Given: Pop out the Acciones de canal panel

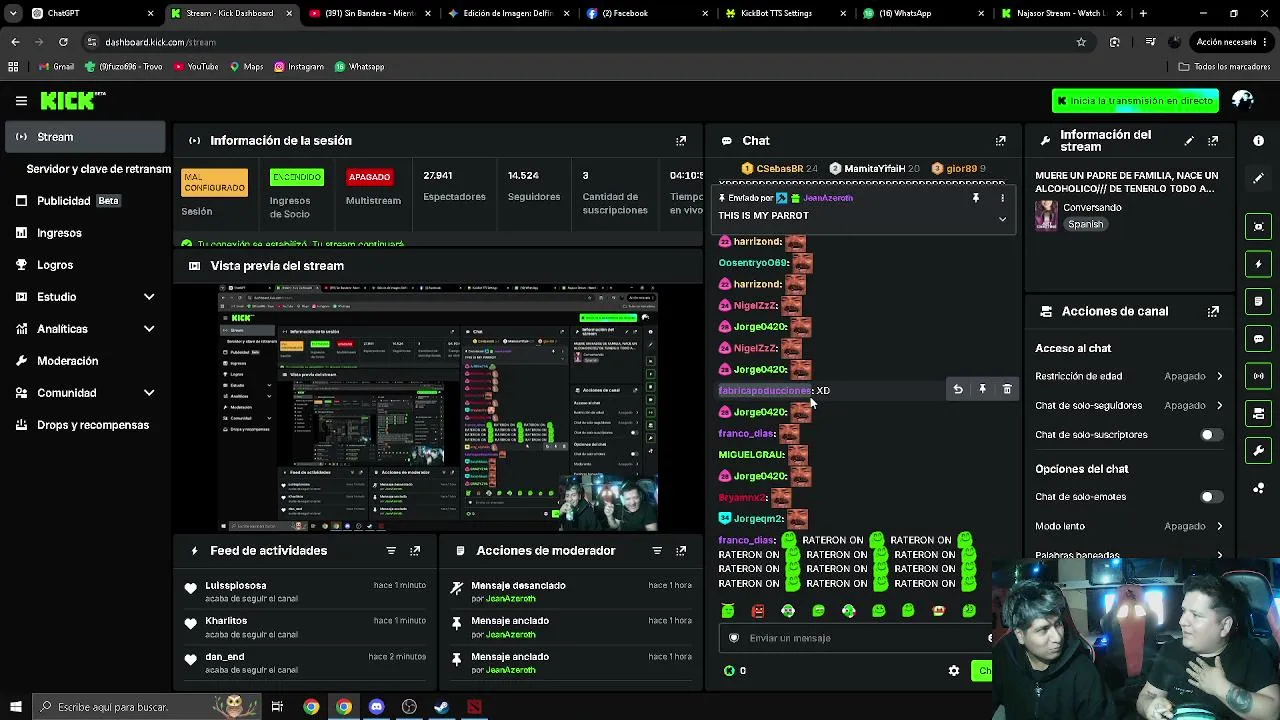Looking at the screenshot, I should tap(1213, 311).
